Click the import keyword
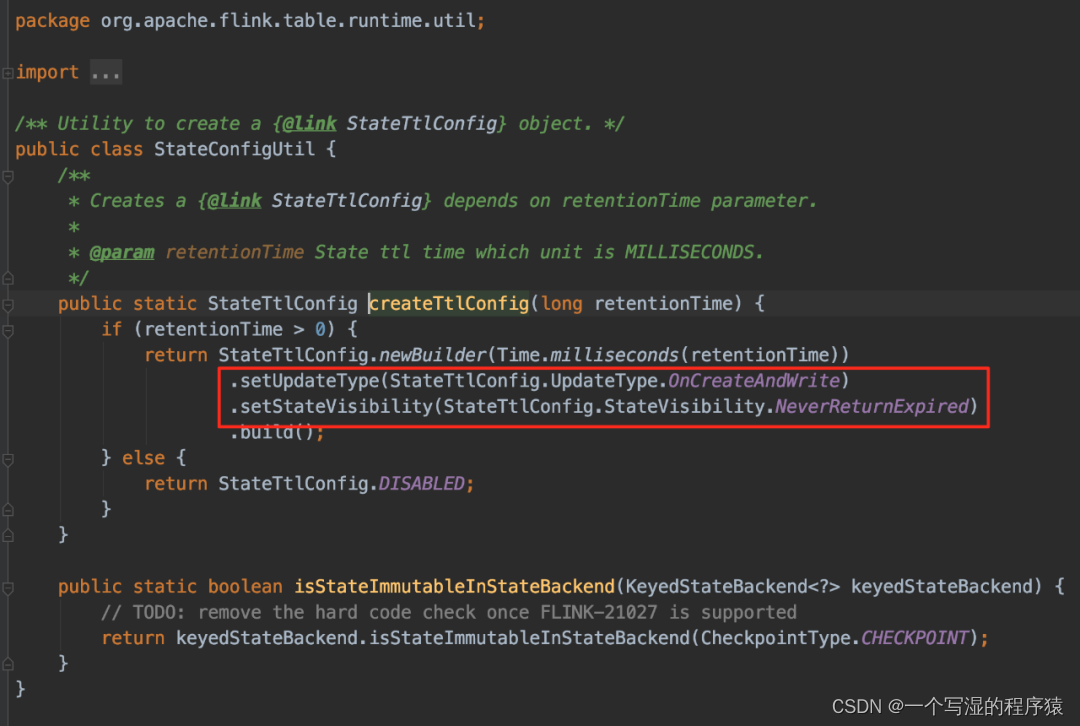Viewport: 1080px width, 726px height. (x=47, y=72)
